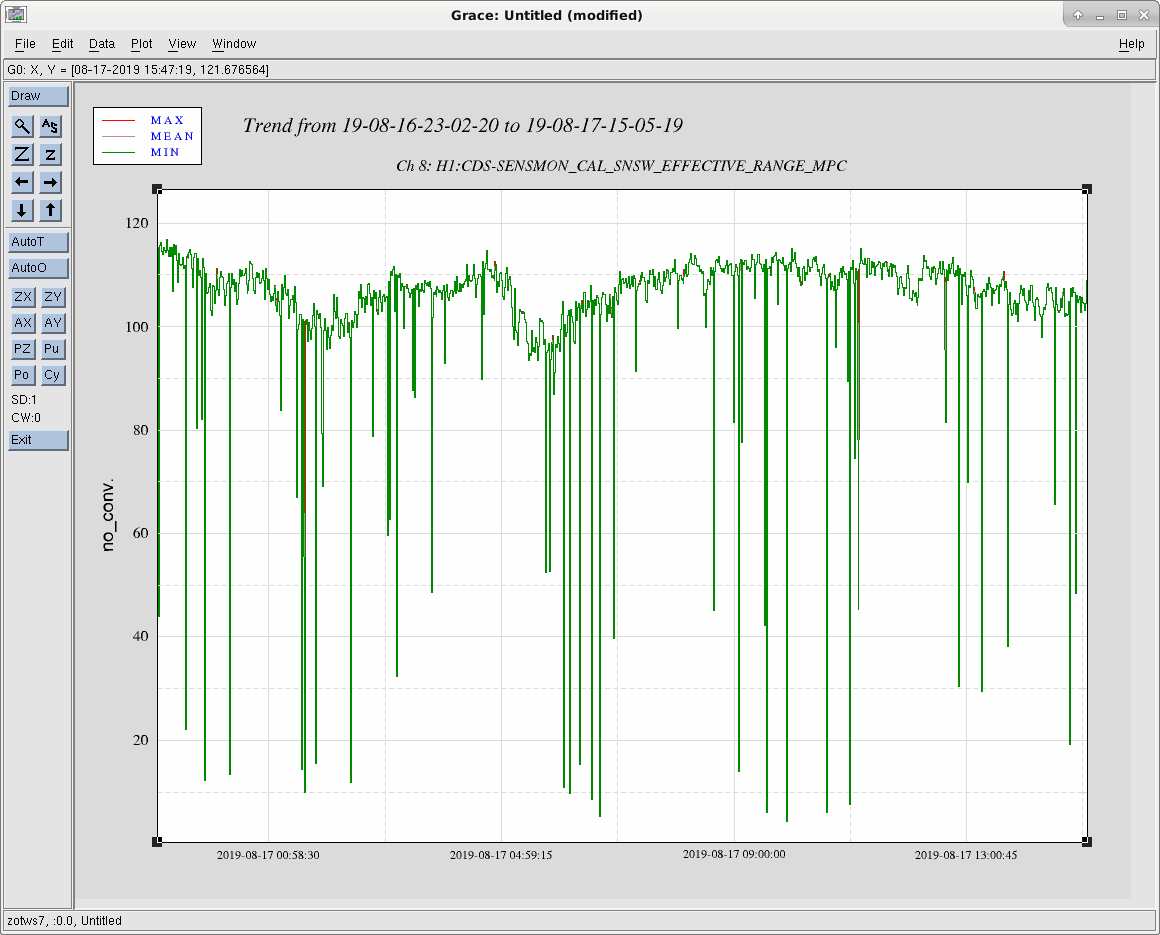Open the Edit menu

click(x=62, y=44)
